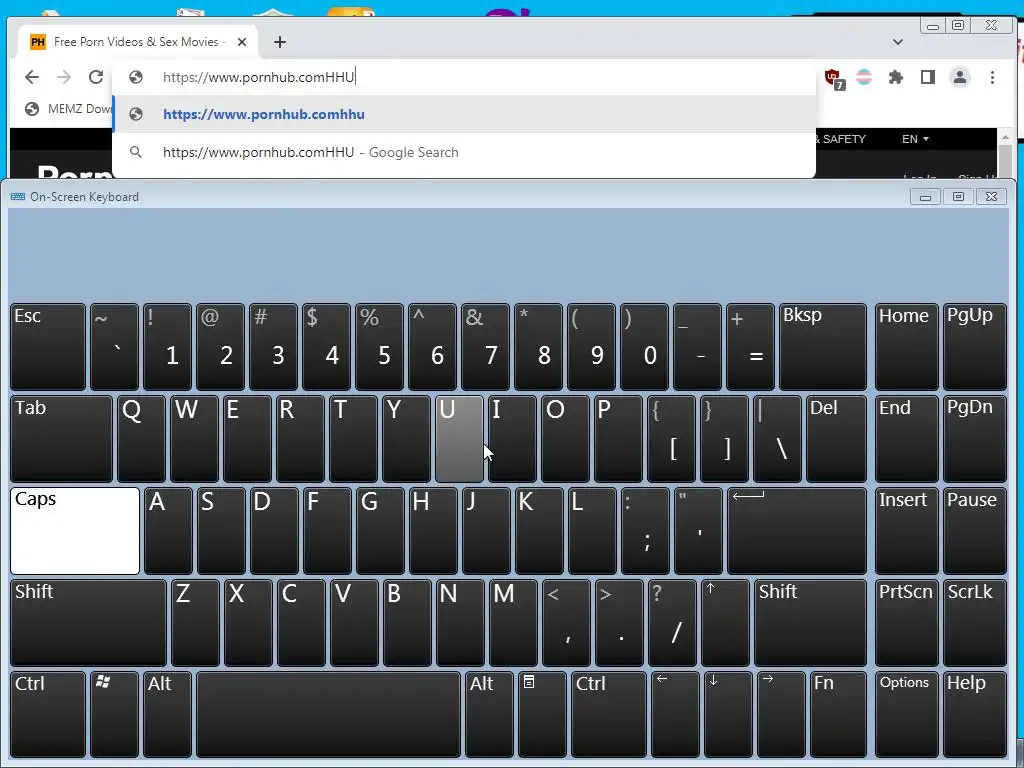Screen dimensions: 1024x768
Task: Toggle the ScrLk key
Action: point(974,622)
